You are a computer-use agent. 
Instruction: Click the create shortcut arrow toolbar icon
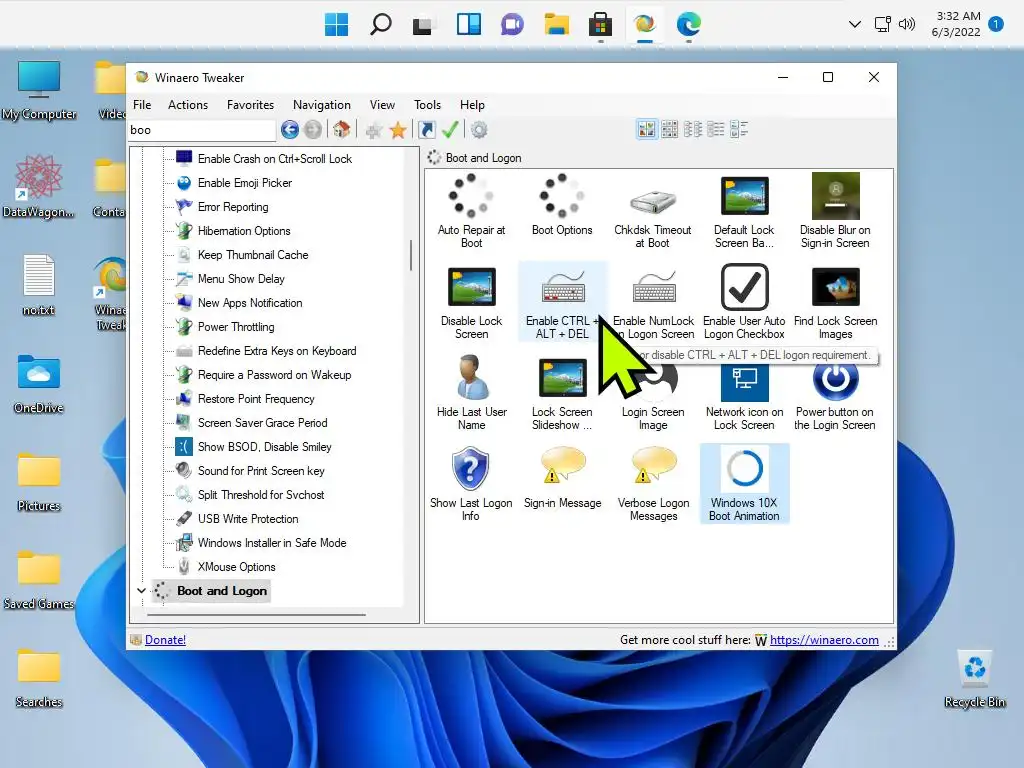coord(426,130)
